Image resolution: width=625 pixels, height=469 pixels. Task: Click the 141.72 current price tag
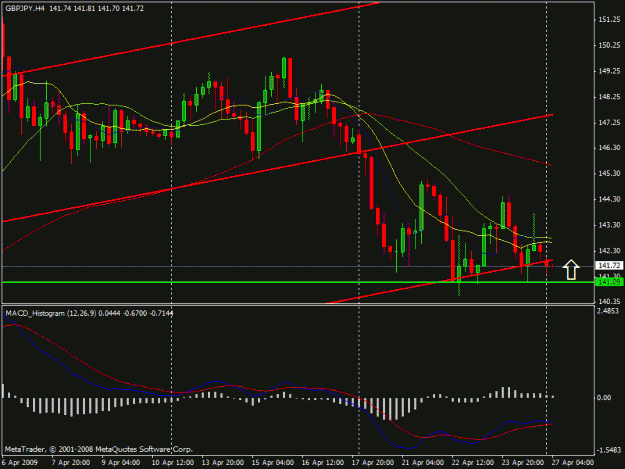(609, 265)
